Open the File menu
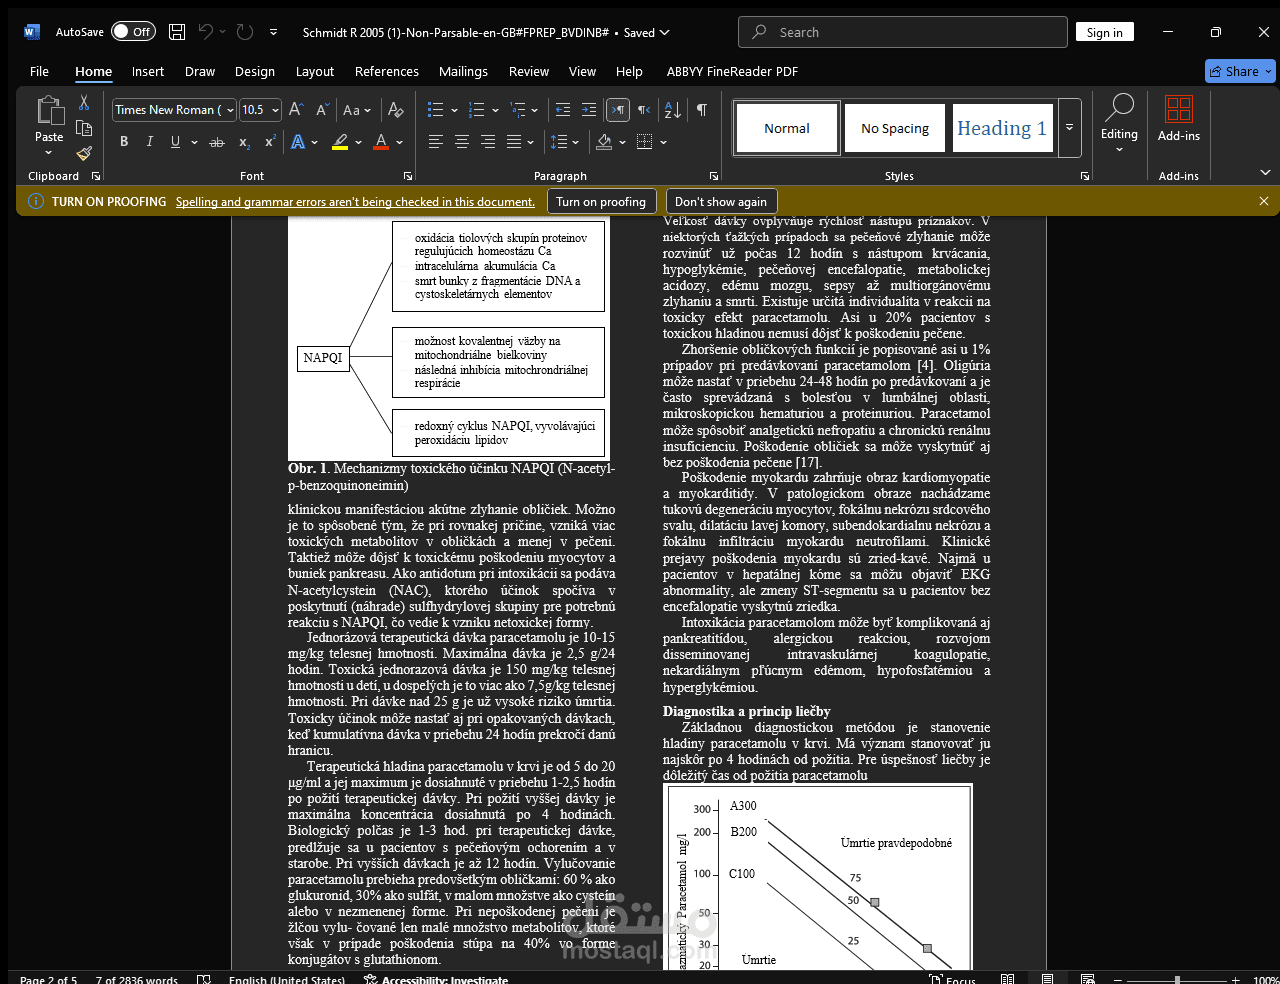 click(x=40, y=71)
